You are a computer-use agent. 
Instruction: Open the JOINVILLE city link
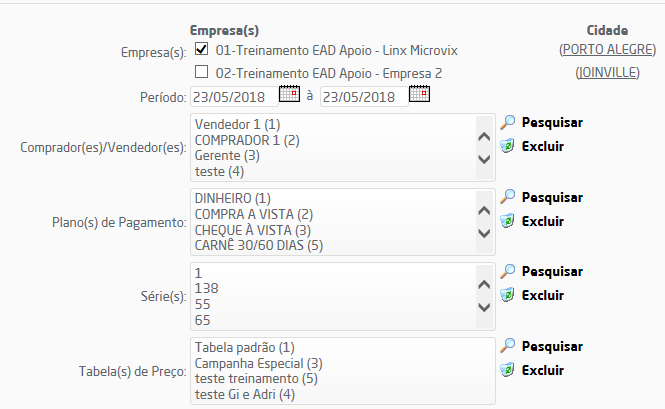click(608, 72)
